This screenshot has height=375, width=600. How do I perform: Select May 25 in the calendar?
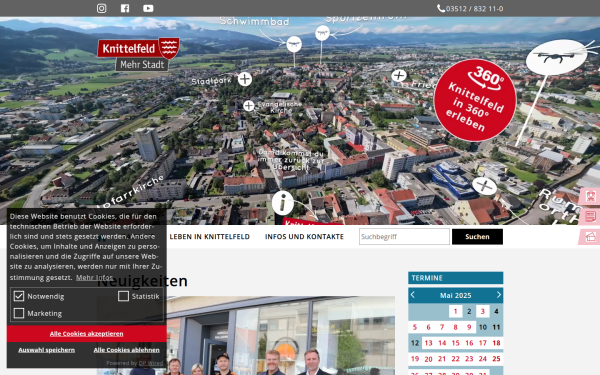[496, 359]
